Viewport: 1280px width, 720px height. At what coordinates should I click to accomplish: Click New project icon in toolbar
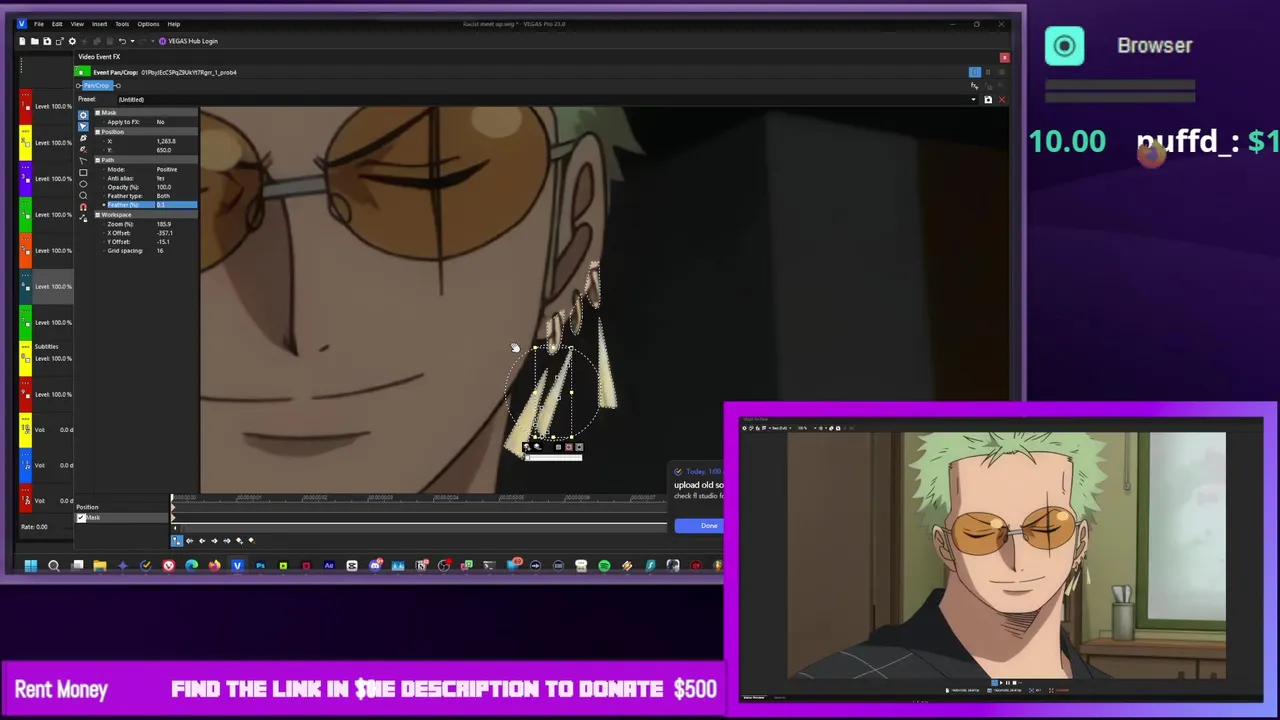22,41
